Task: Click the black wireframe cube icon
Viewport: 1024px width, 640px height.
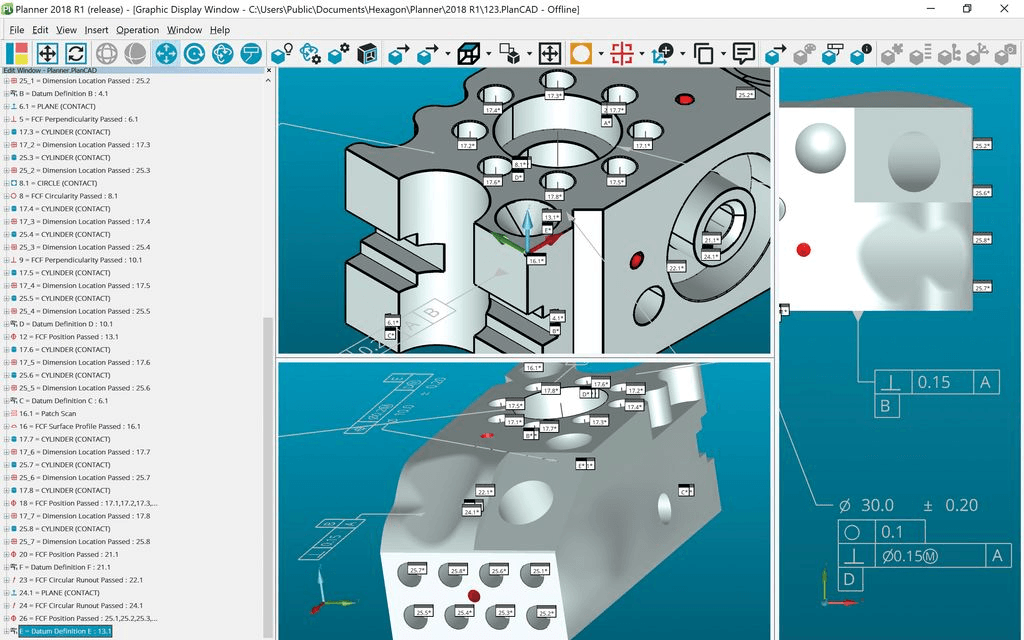Action: click(468, 53)
